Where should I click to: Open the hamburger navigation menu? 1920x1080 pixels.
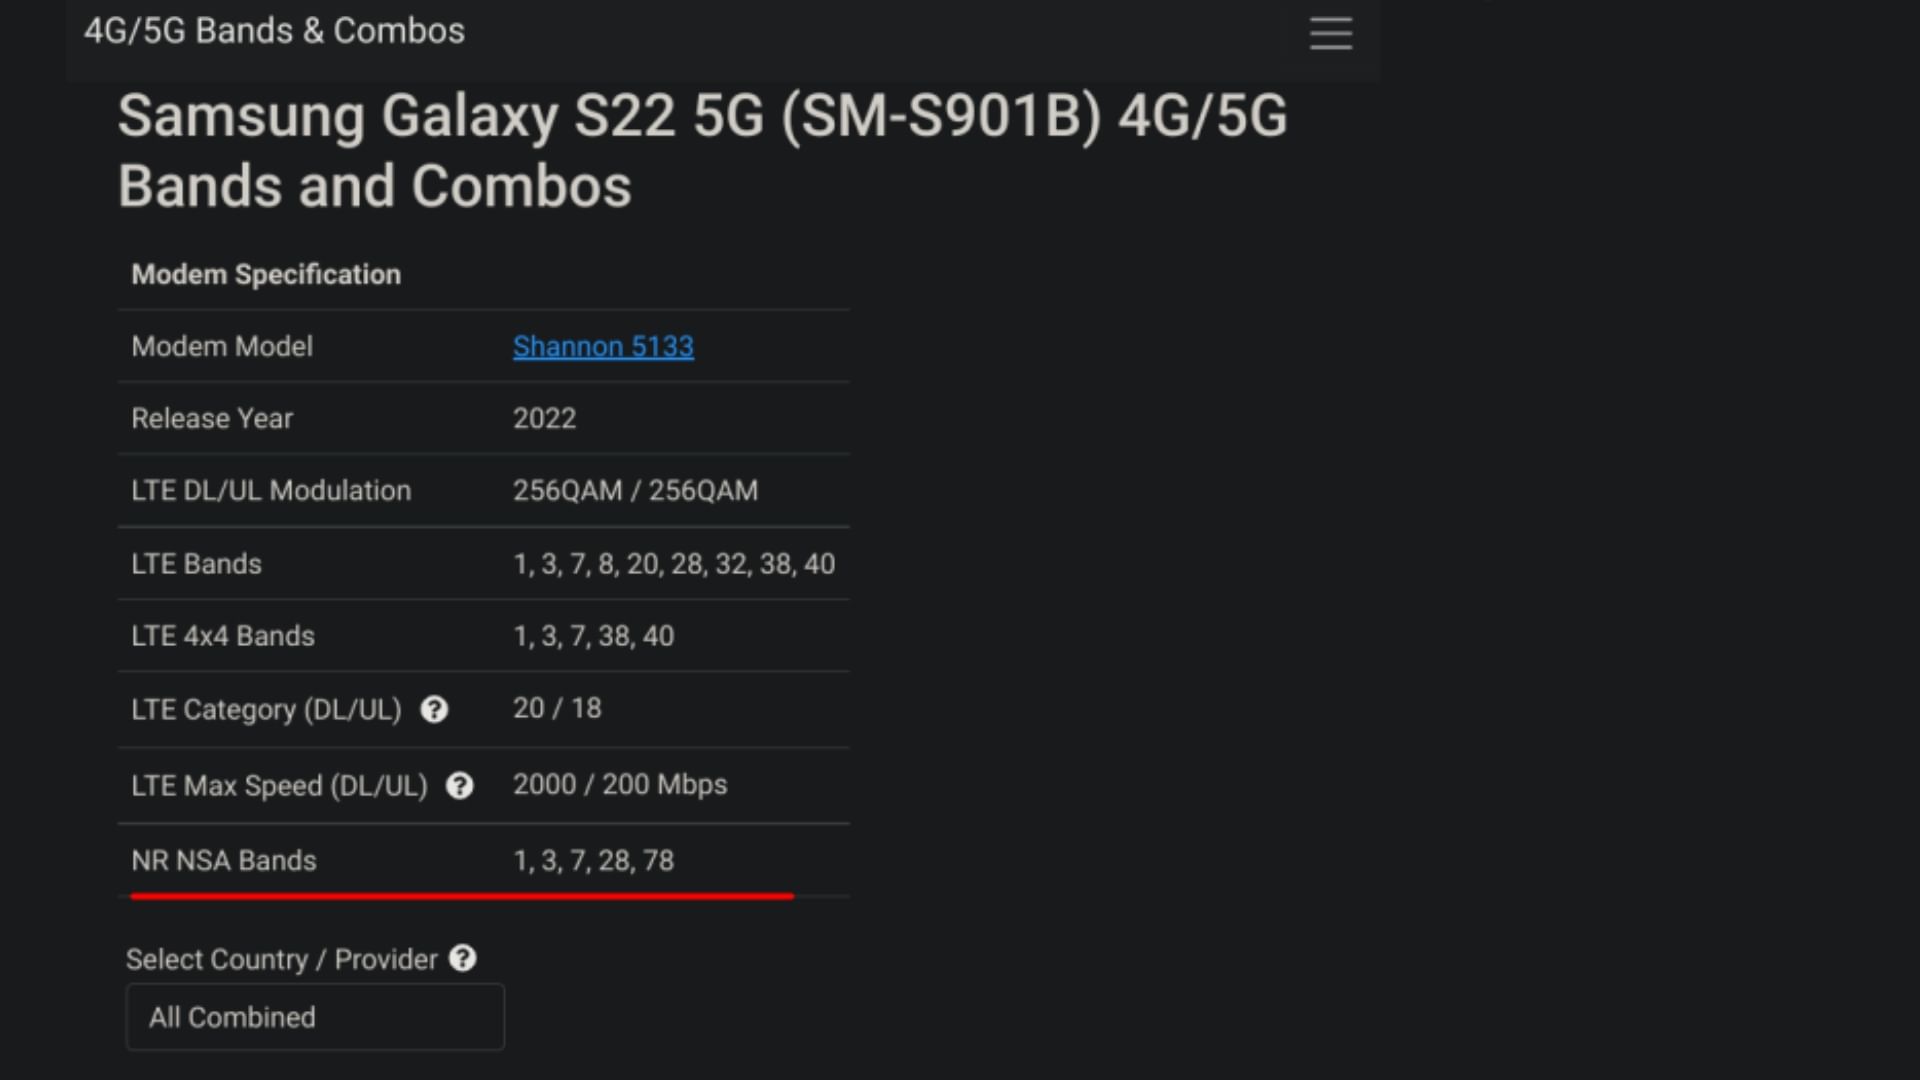(1331, 33)
